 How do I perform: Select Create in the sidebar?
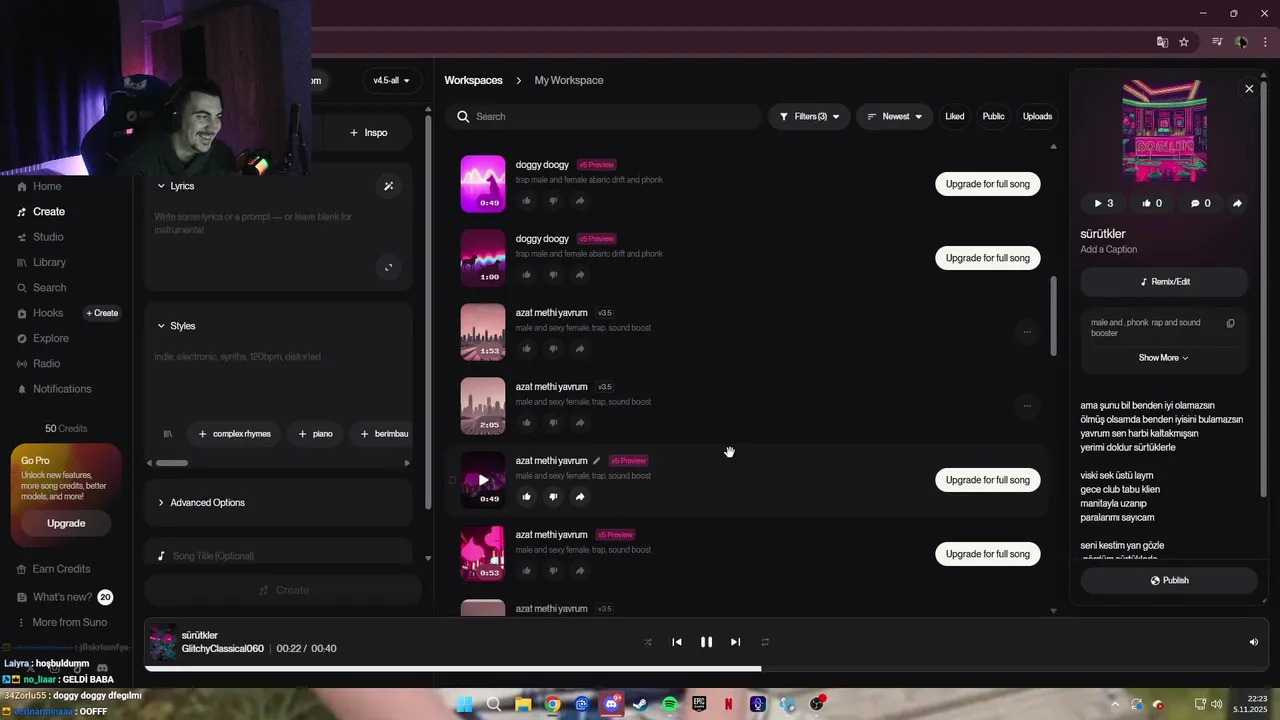click(x=48, y=212)
